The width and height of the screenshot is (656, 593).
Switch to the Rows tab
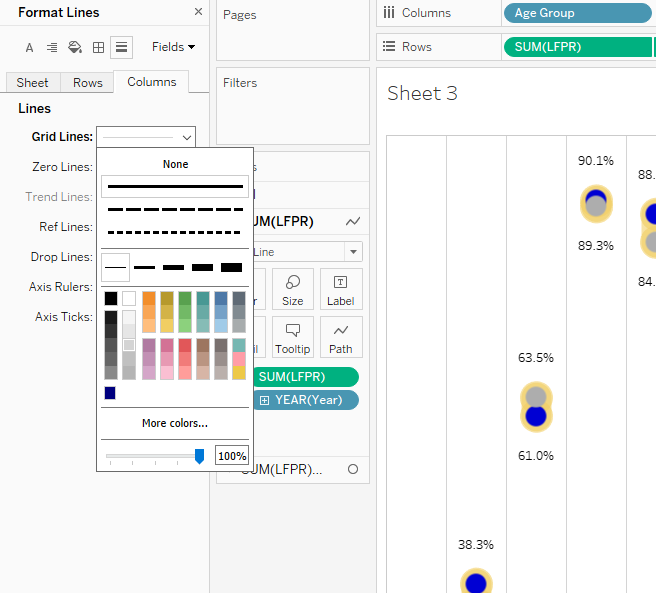click(x=88, y=83)
